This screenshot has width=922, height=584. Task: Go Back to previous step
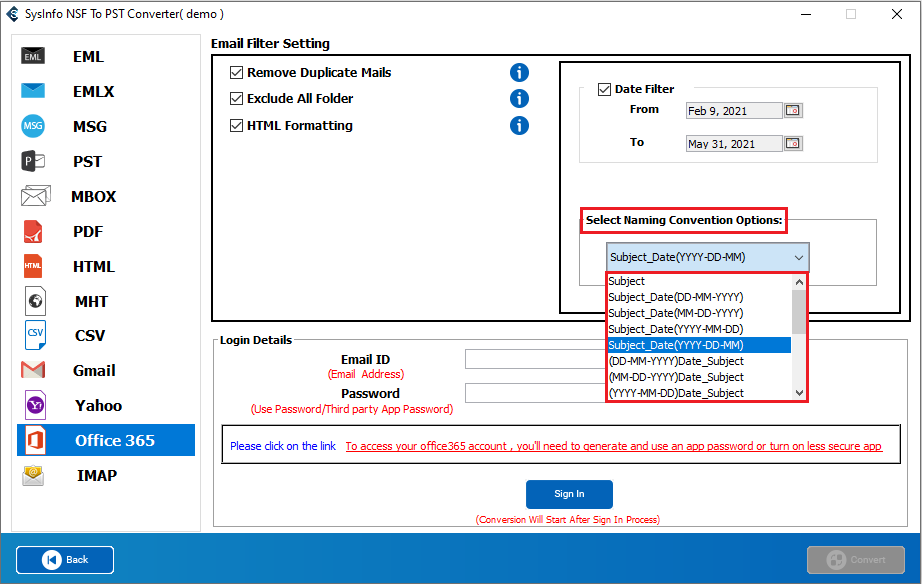[x=65, y=559]
